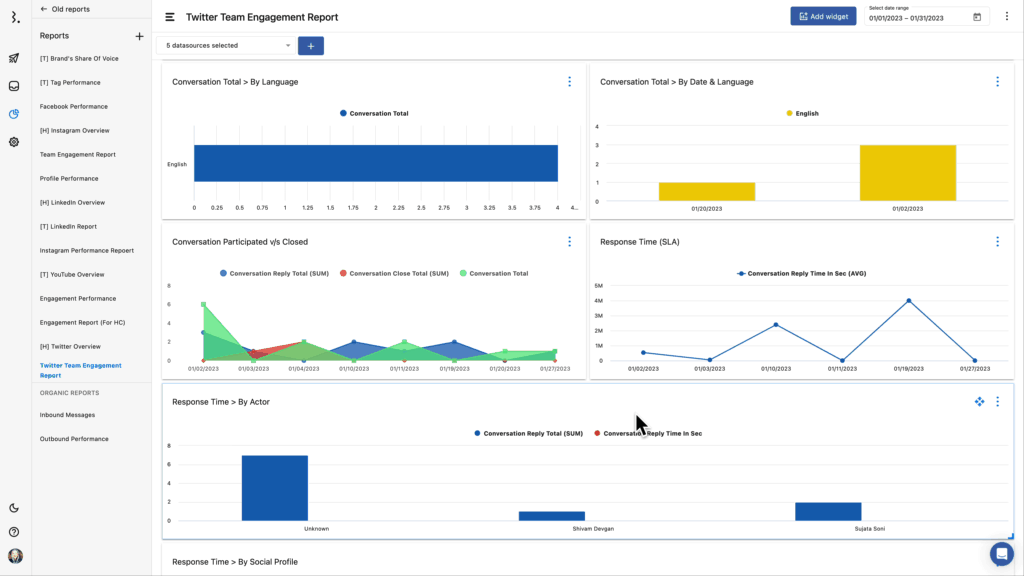Click the yellow English legend swatch
This screenshot has width=1024, height=576.
tap(789, 113)
